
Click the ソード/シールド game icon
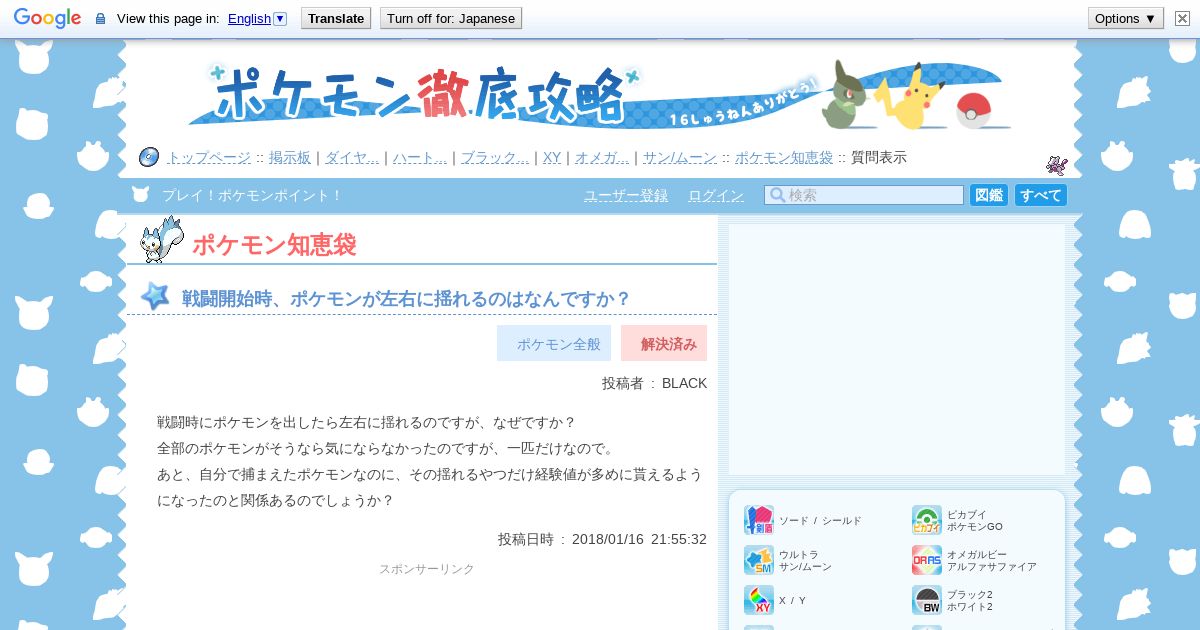coord(759,520)
